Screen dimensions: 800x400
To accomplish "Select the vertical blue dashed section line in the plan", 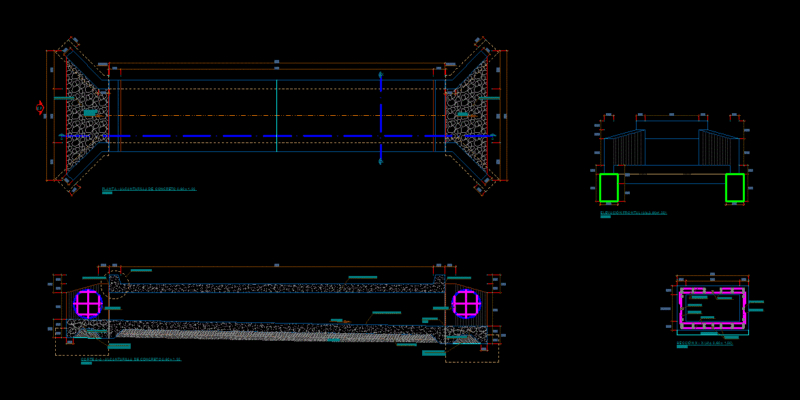I will click(381, 118).
